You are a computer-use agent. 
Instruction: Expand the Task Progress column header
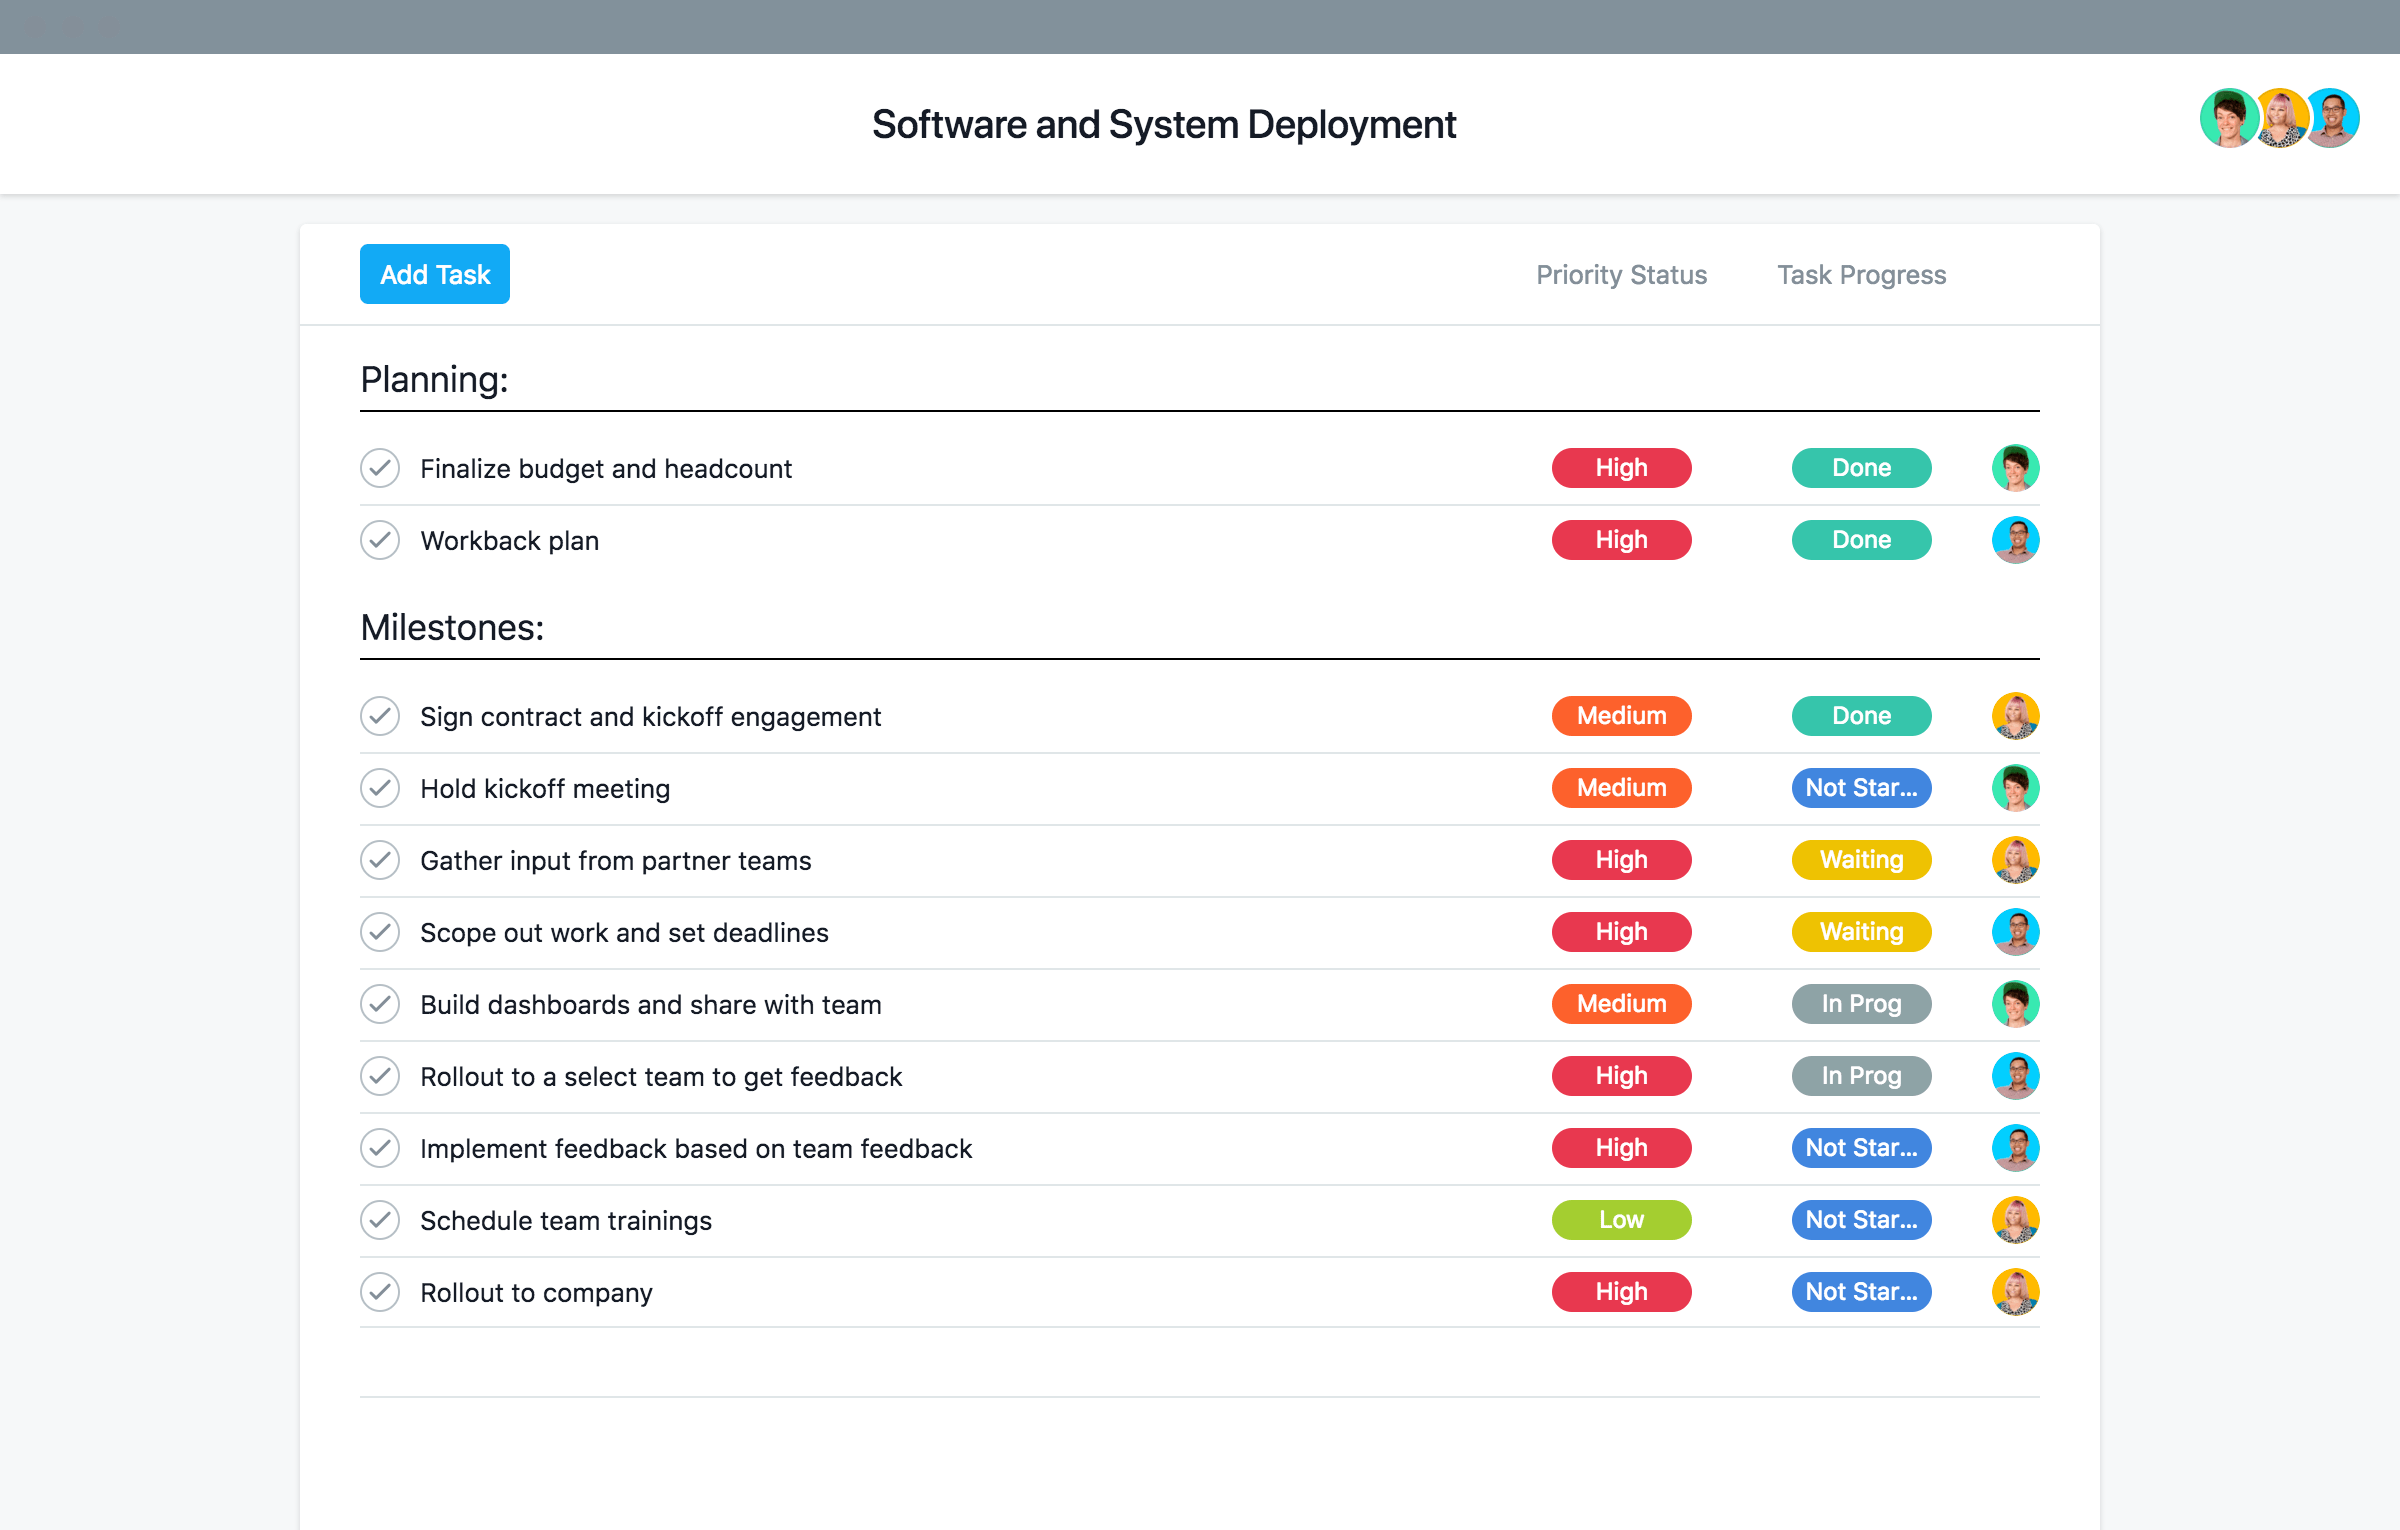[1861, 273]
